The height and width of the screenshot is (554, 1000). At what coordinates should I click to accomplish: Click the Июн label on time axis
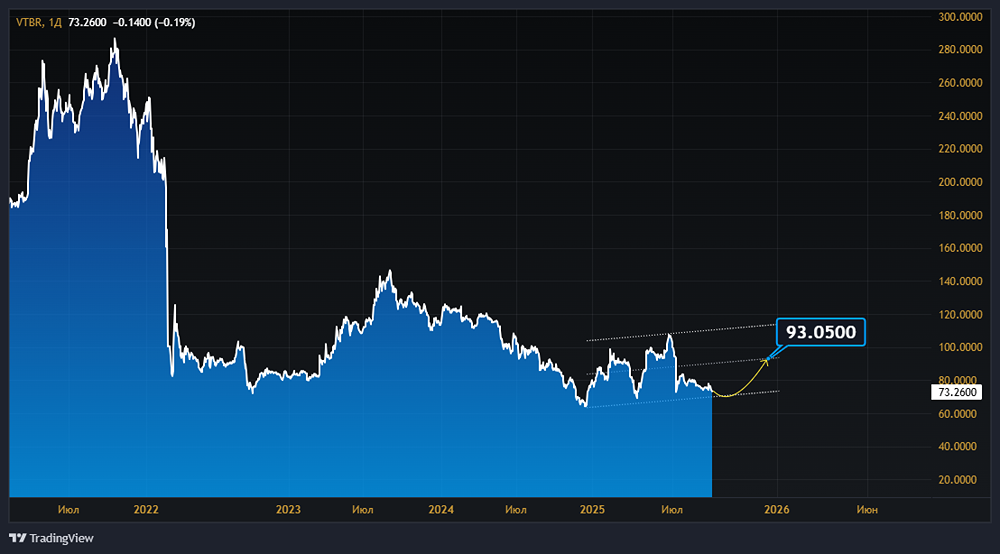867,509
